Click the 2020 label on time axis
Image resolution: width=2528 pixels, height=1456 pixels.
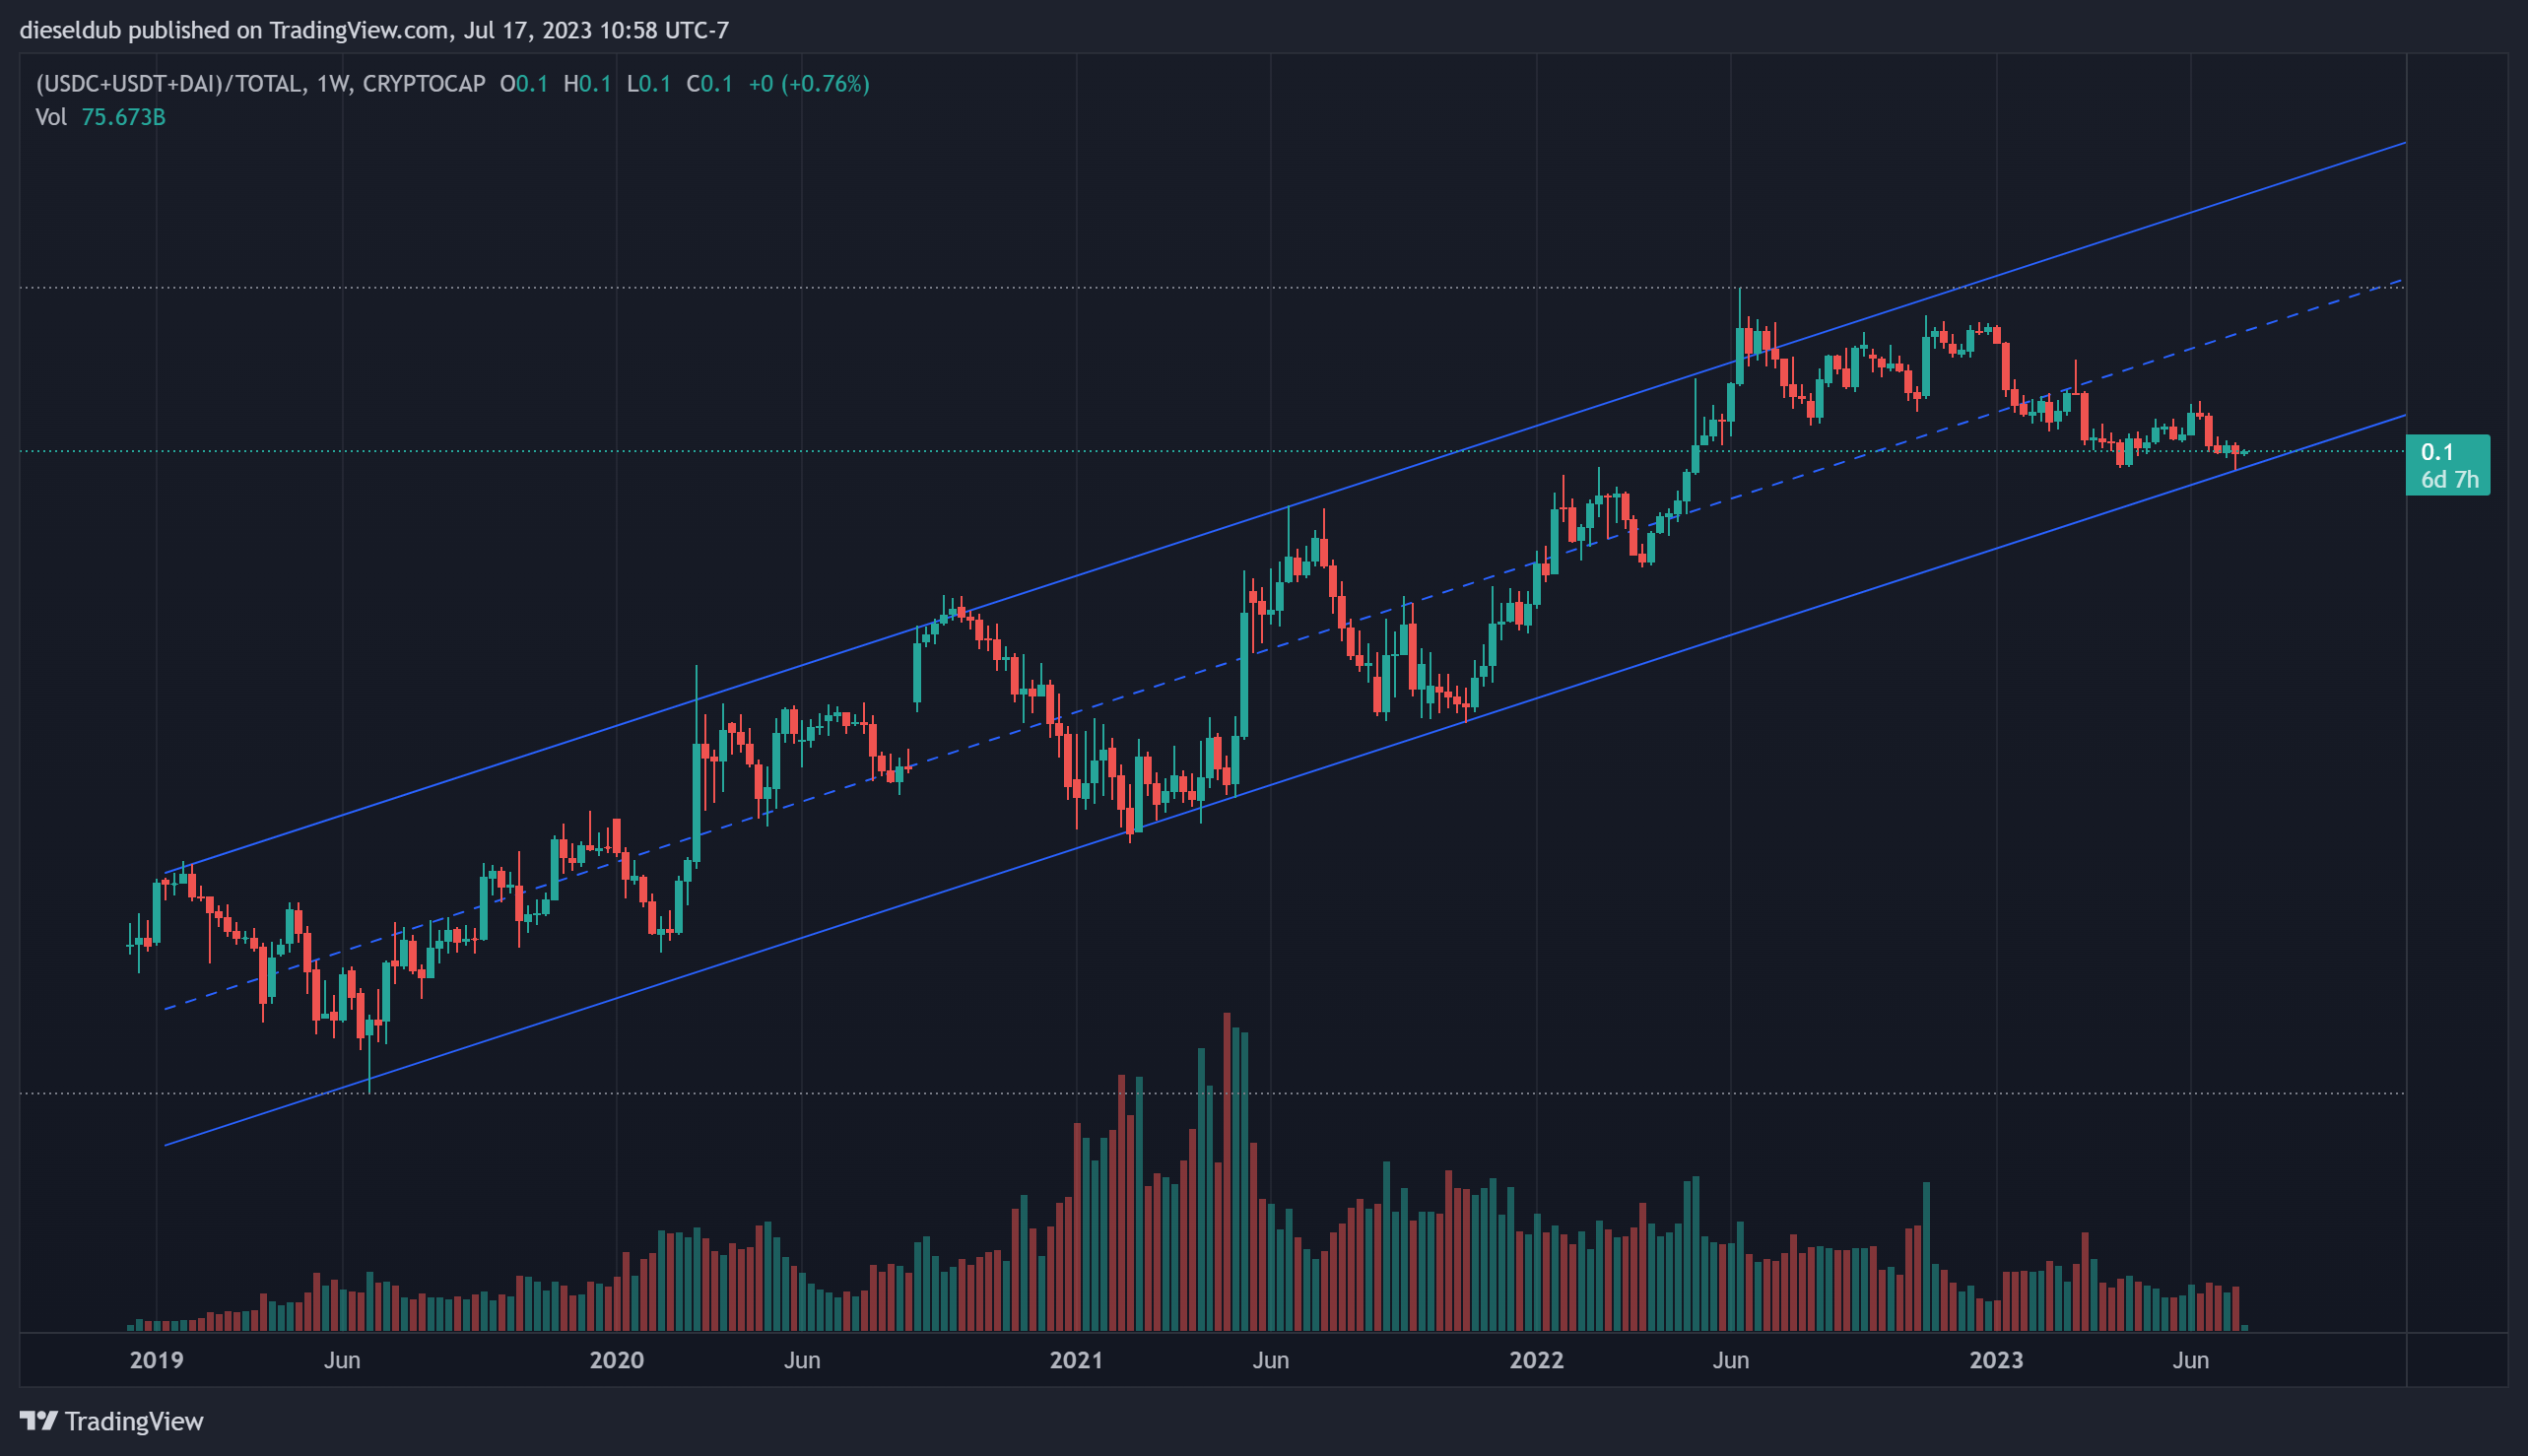click(x=617, y=1360)
